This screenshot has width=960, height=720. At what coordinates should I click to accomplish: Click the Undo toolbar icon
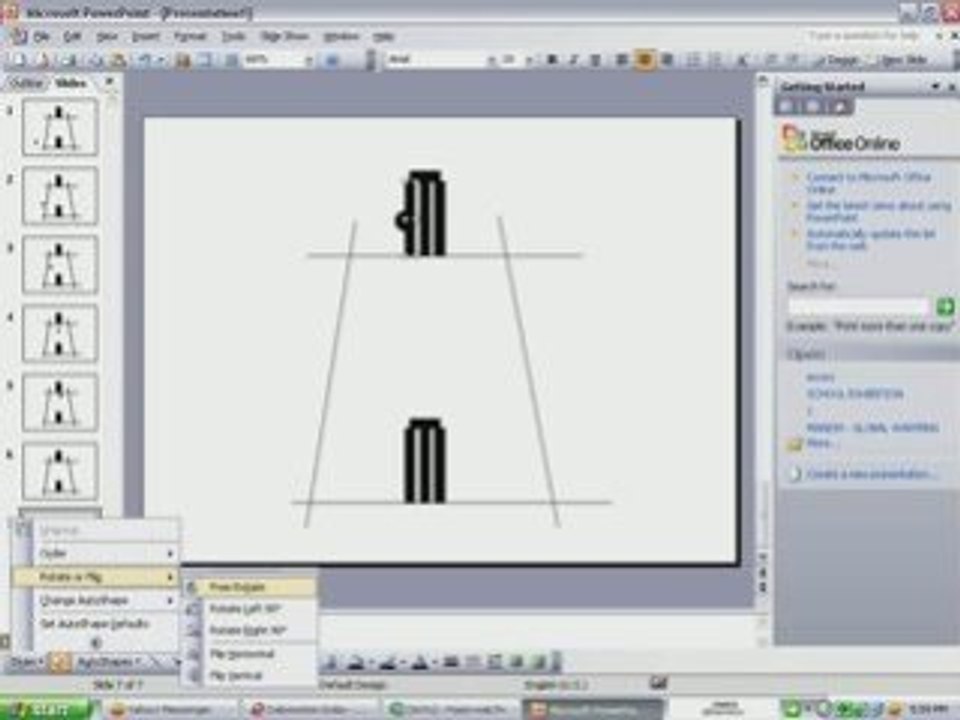click(x=144, y=59)
